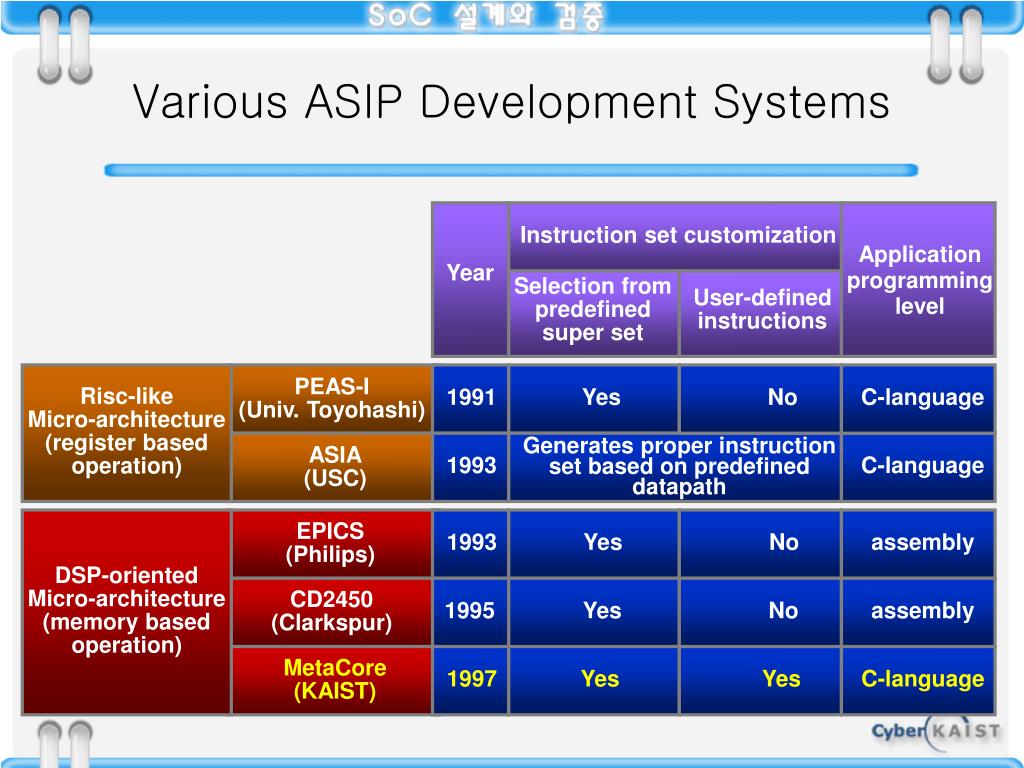Select "C-language" in the PEAS-I row

tap(919, 398)
